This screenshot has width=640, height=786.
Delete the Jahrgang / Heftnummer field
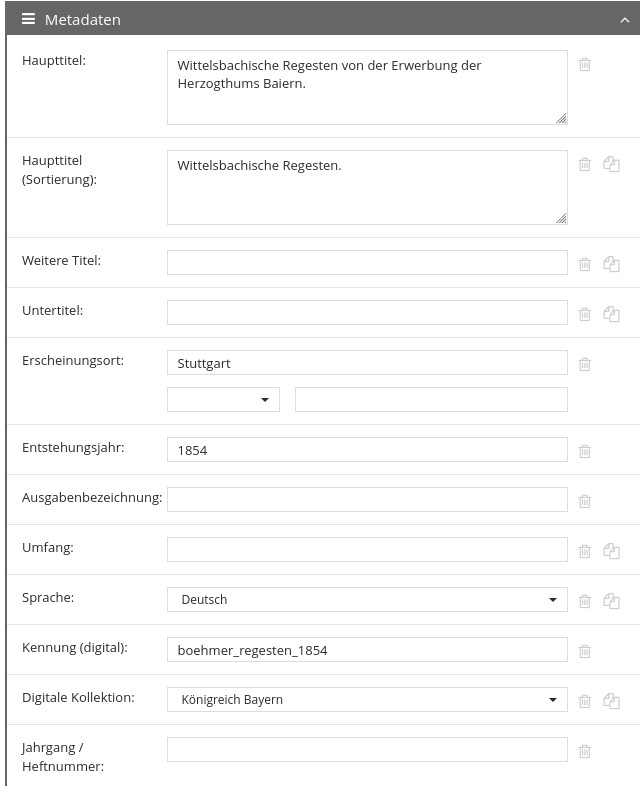click(584, 751)
